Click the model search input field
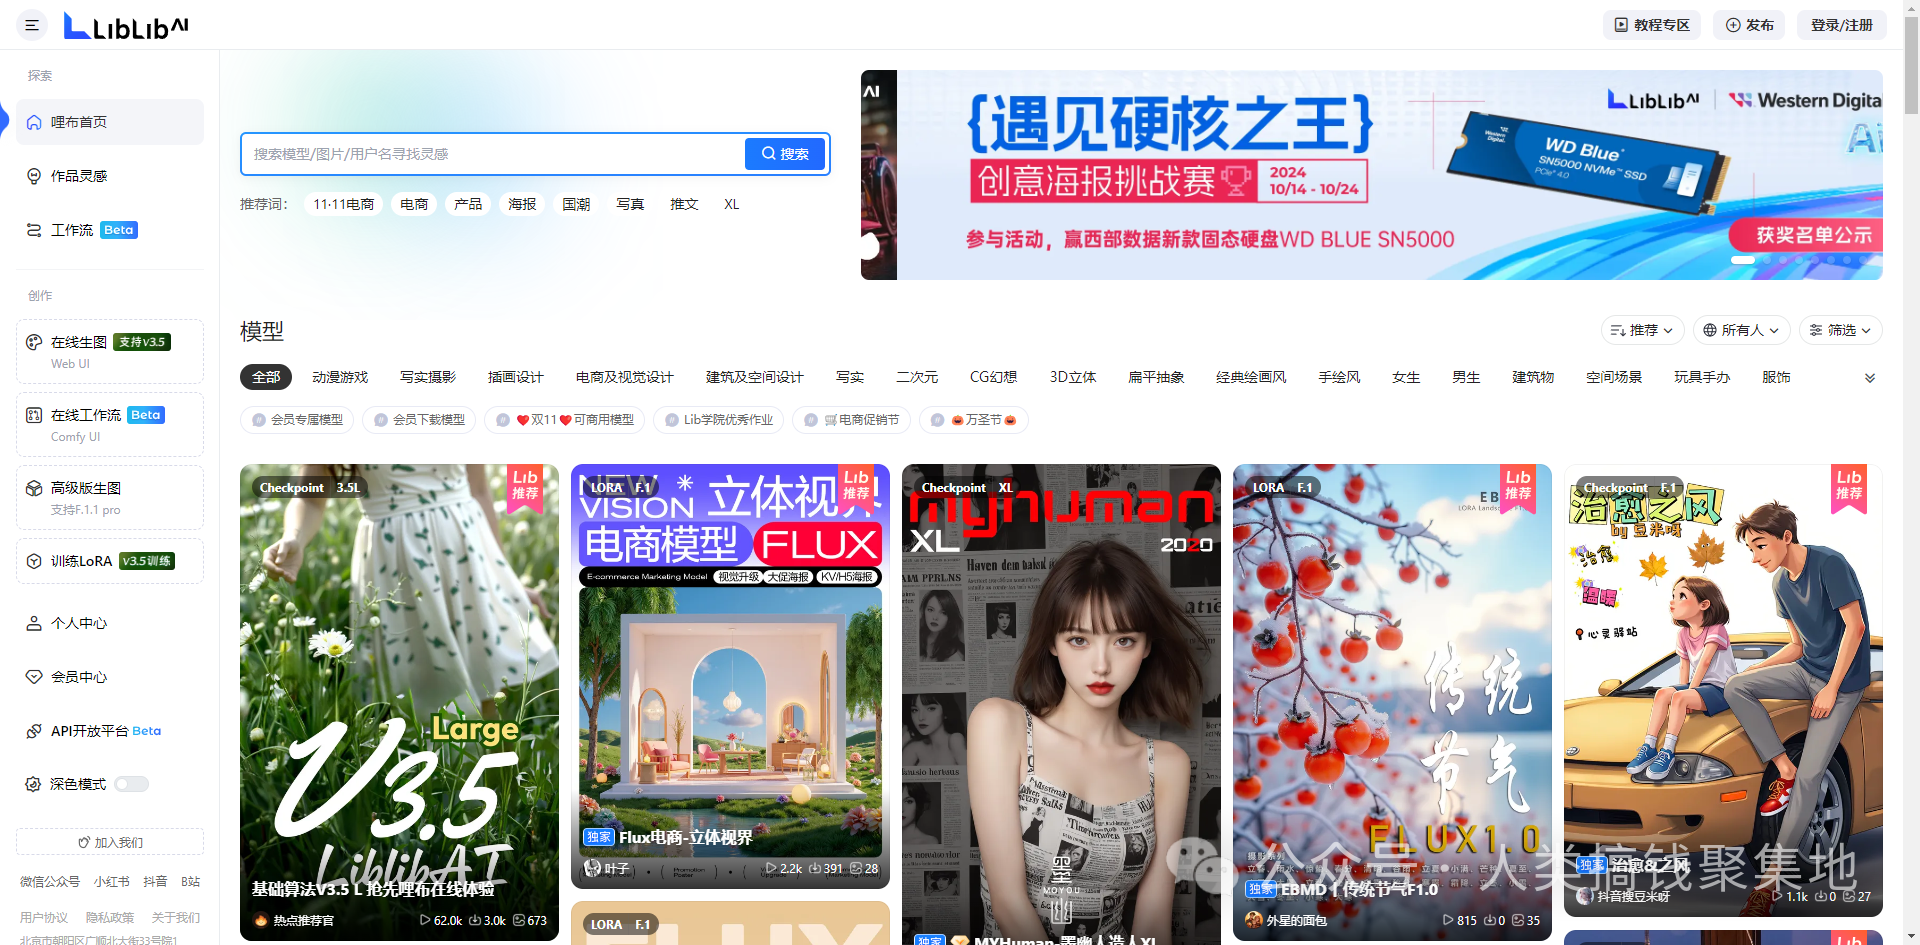1920x945 pixels. pos(490,154)
